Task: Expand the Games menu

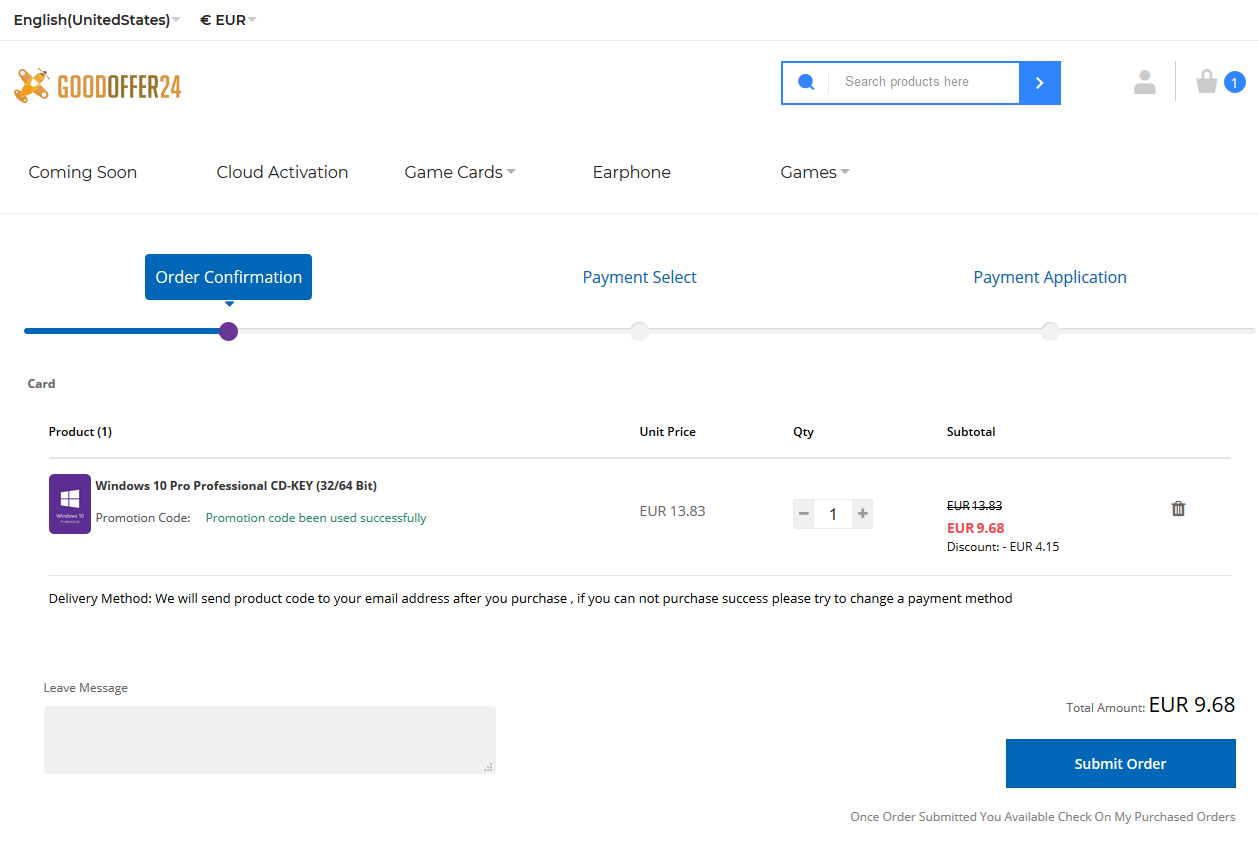Action: (815, 172)
